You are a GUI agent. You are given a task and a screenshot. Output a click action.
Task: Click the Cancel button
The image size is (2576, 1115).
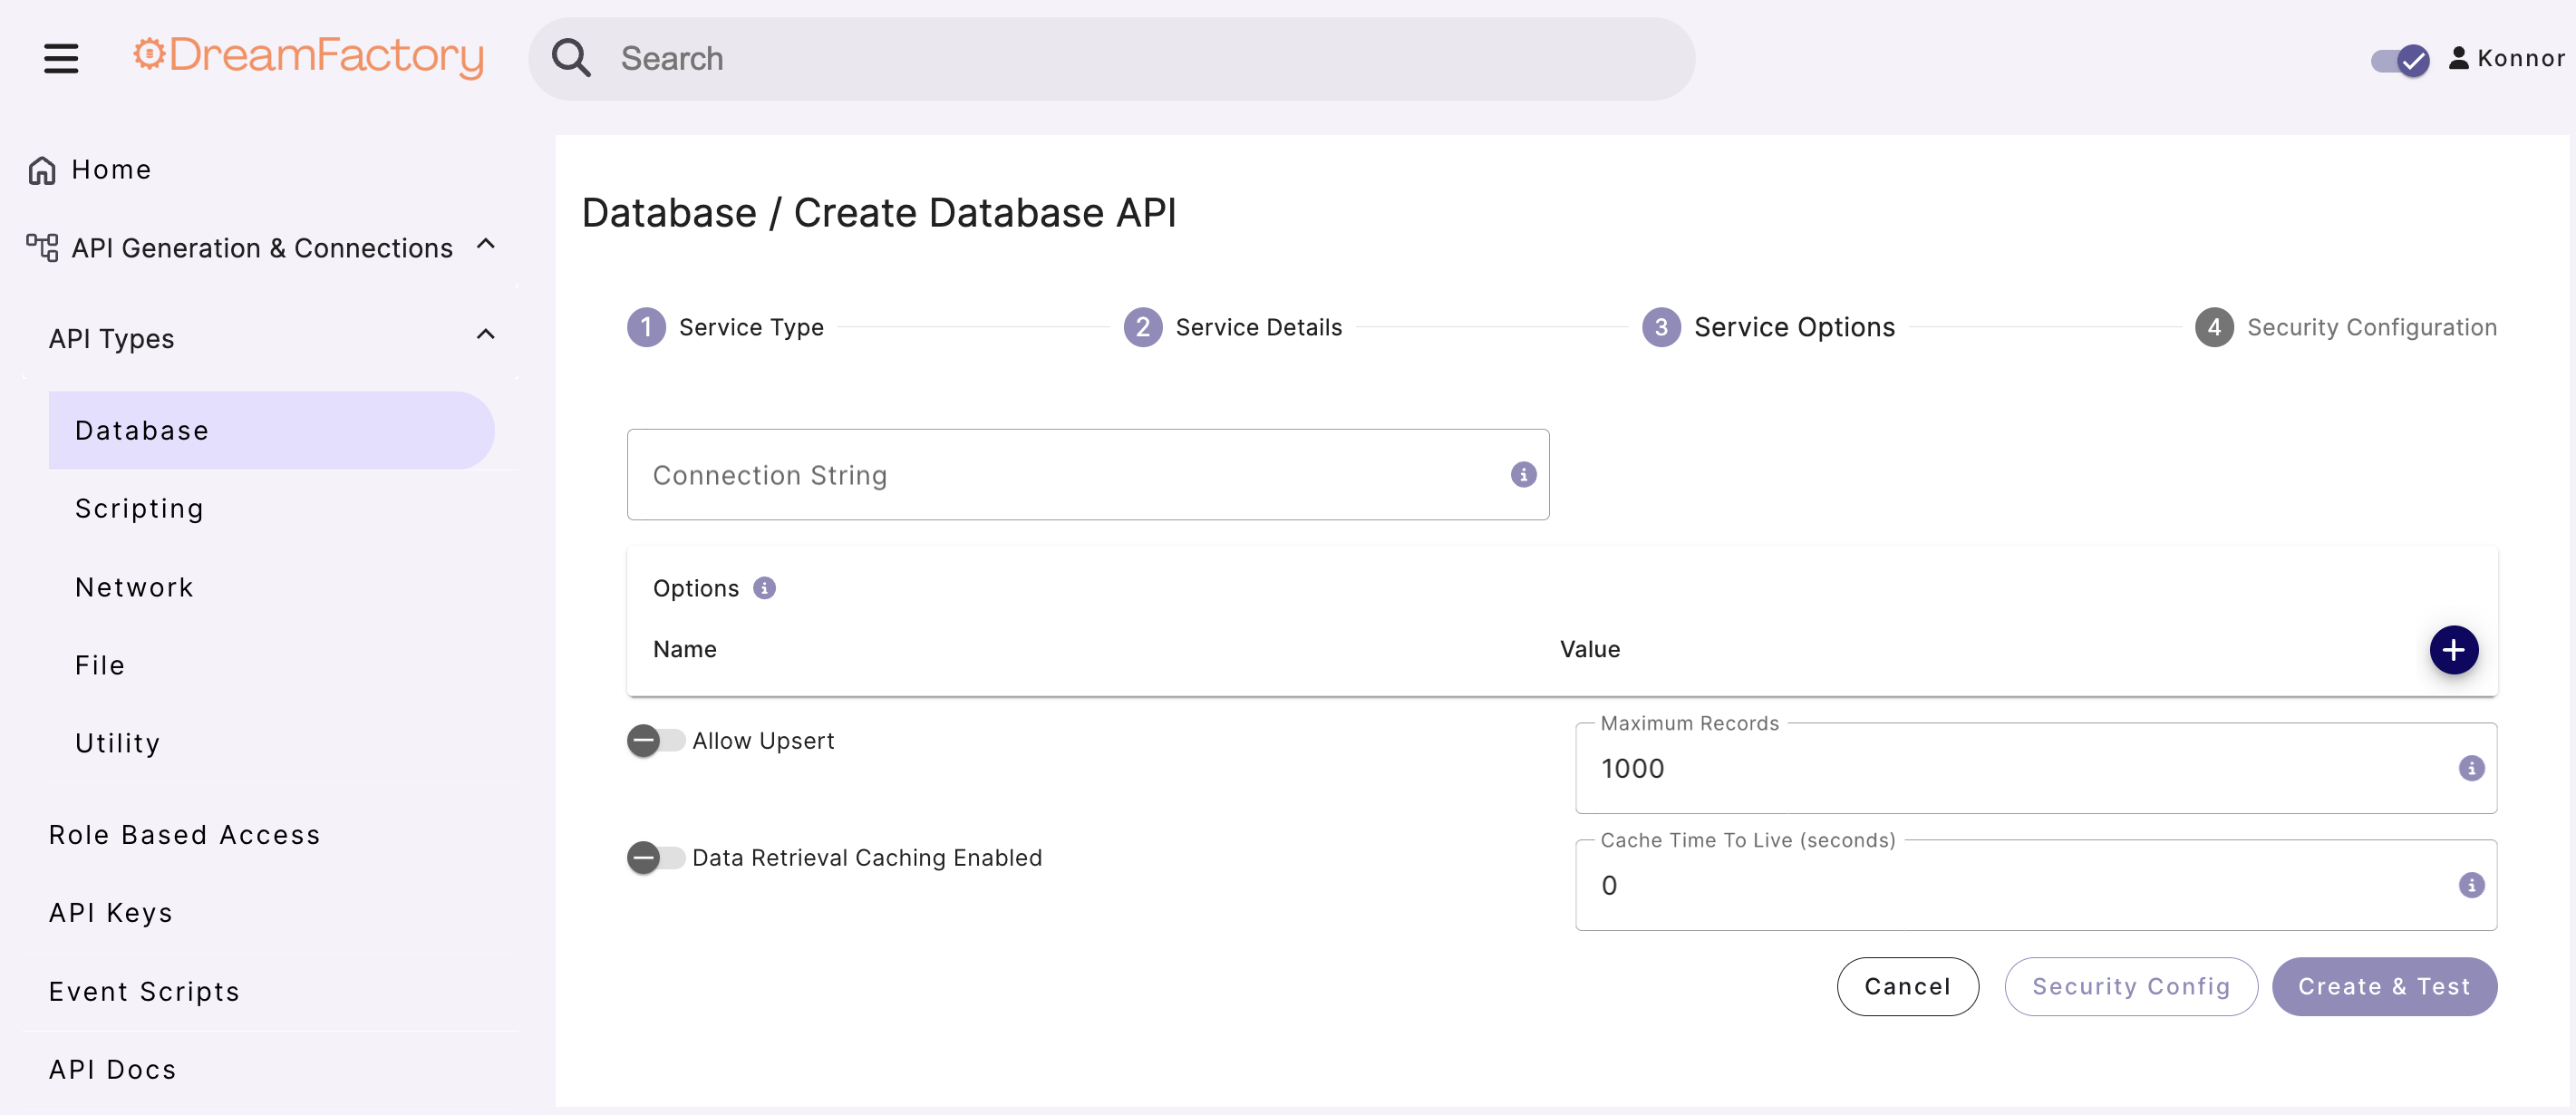[1906, 986]
